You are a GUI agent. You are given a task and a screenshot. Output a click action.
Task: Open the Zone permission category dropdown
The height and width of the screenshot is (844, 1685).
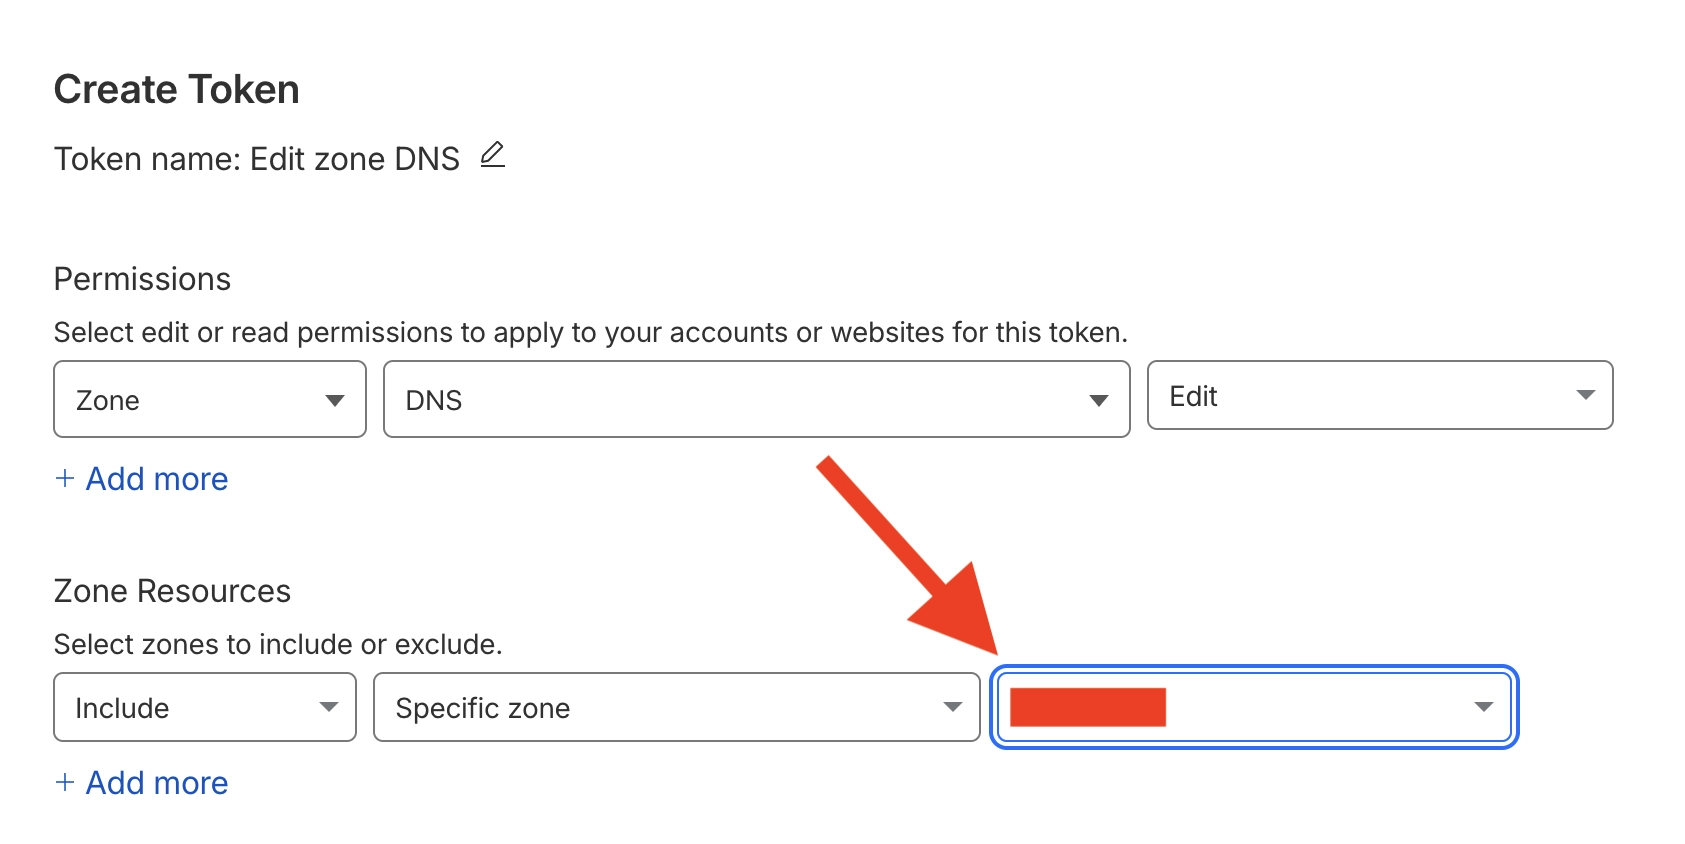pyautogui.click(x=200, y=399)
